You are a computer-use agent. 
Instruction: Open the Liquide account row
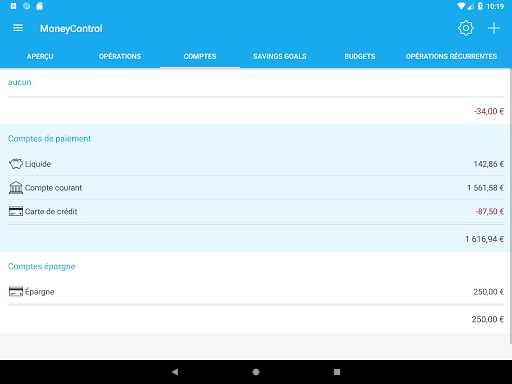click(256, 164)
